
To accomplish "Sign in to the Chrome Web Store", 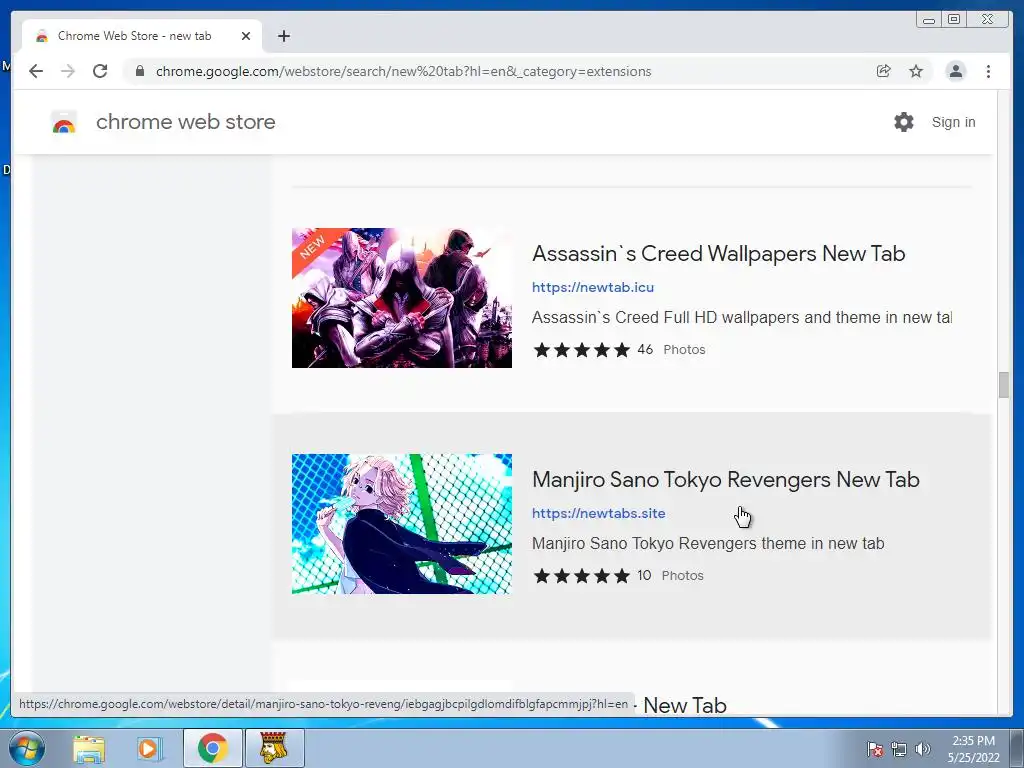I will (x=953, y=122).
